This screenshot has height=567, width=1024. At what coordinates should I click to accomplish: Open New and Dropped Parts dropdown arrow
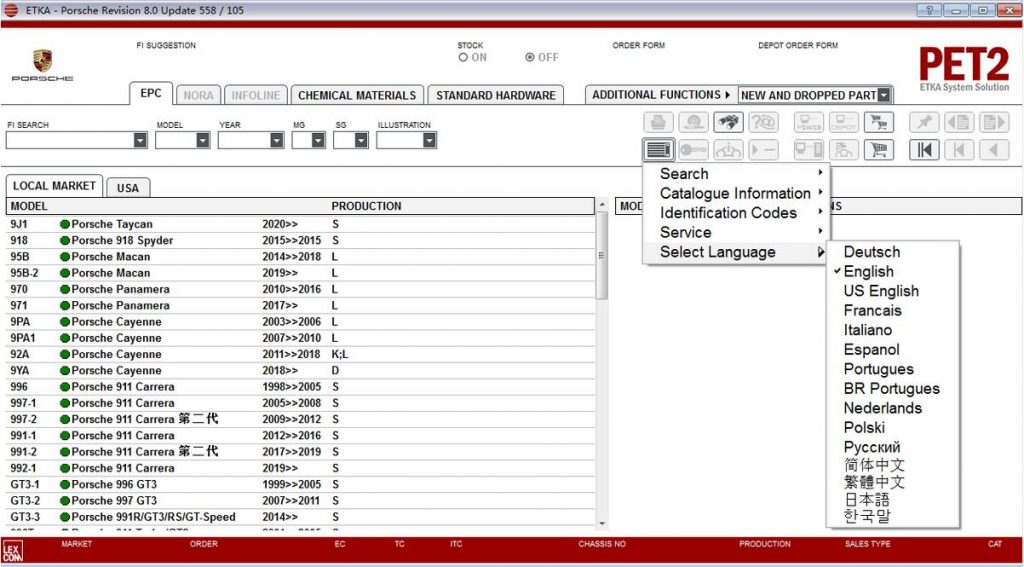884,96
